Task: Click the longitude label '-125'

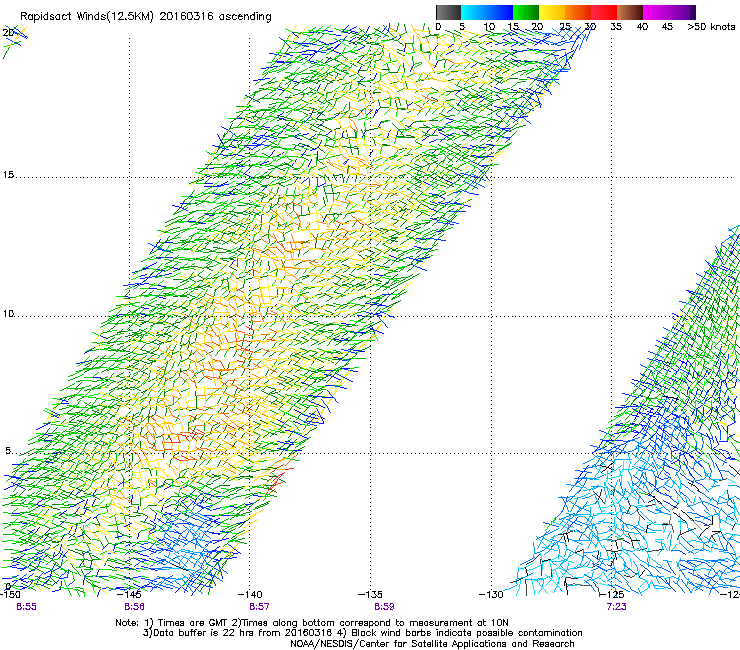Action: tap(612, 595)
